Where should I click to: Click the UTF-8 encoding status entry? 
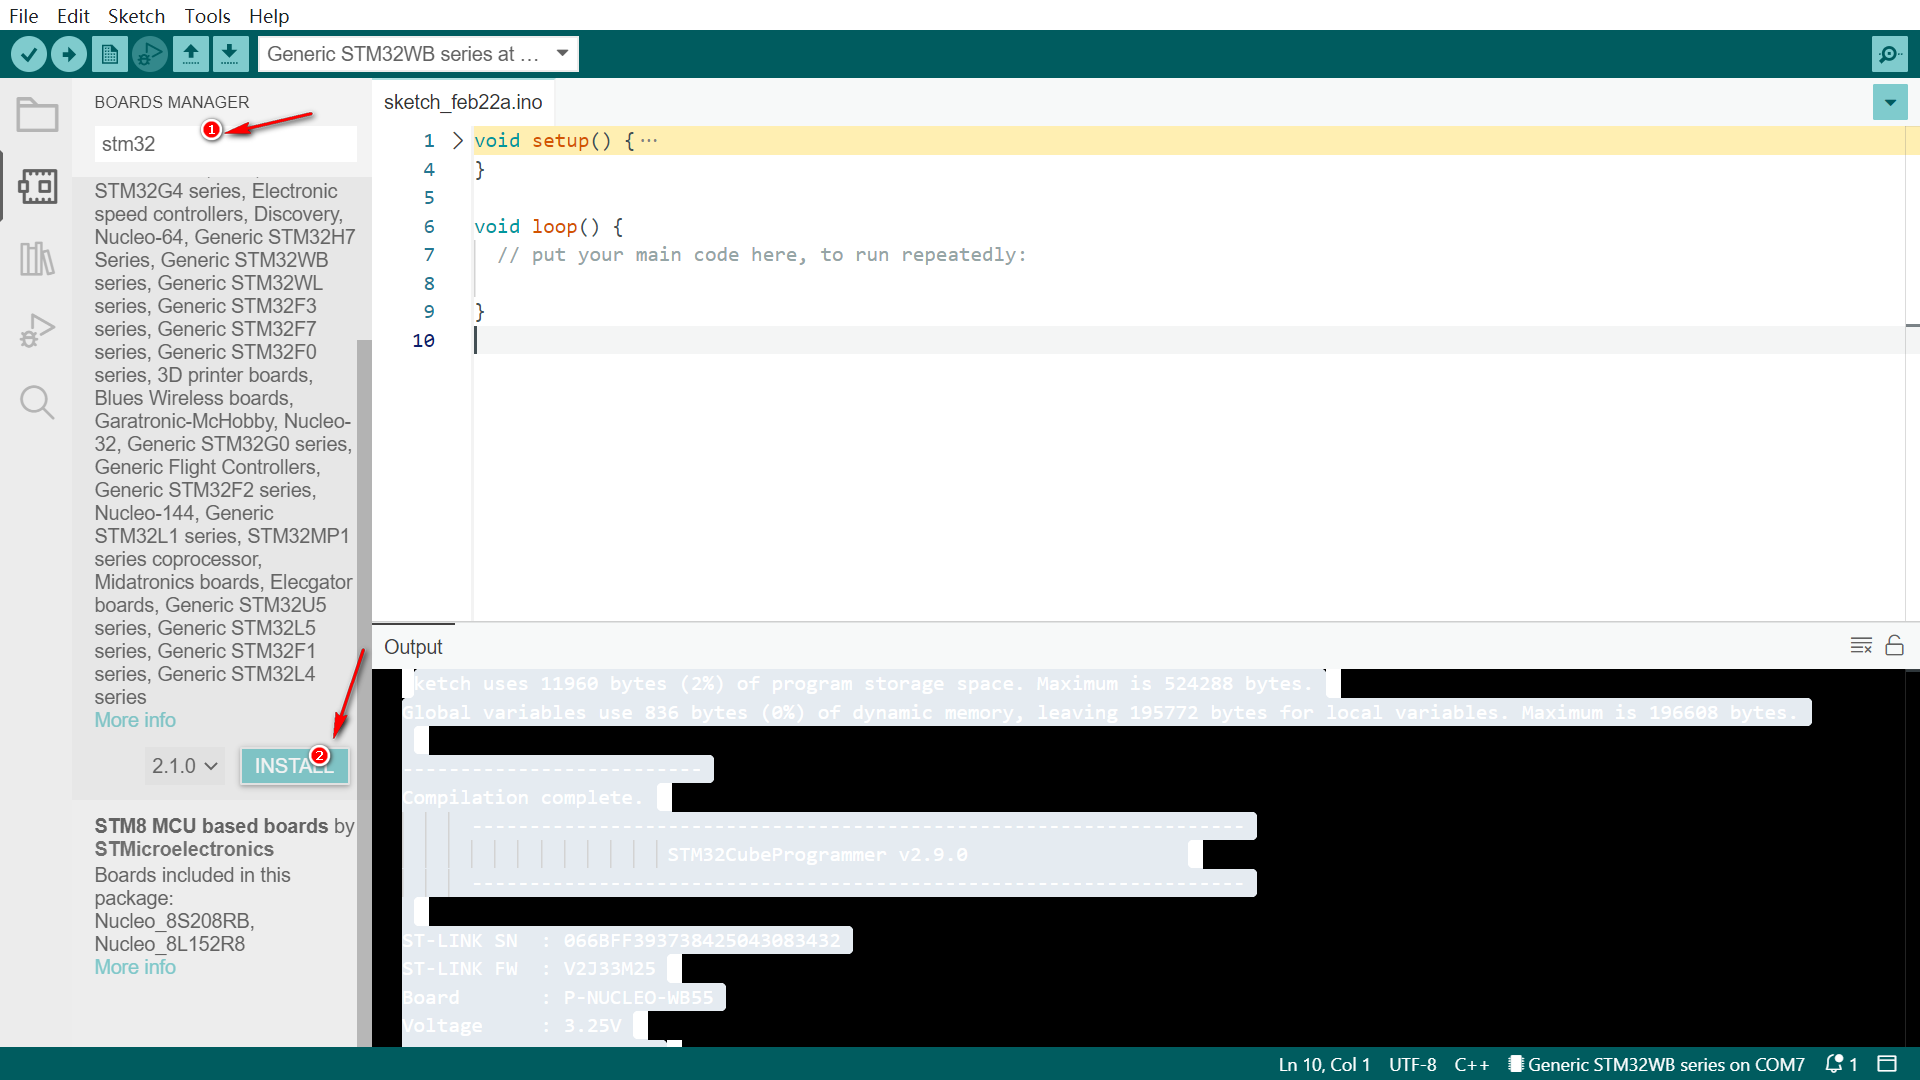coord(1412,1064)
